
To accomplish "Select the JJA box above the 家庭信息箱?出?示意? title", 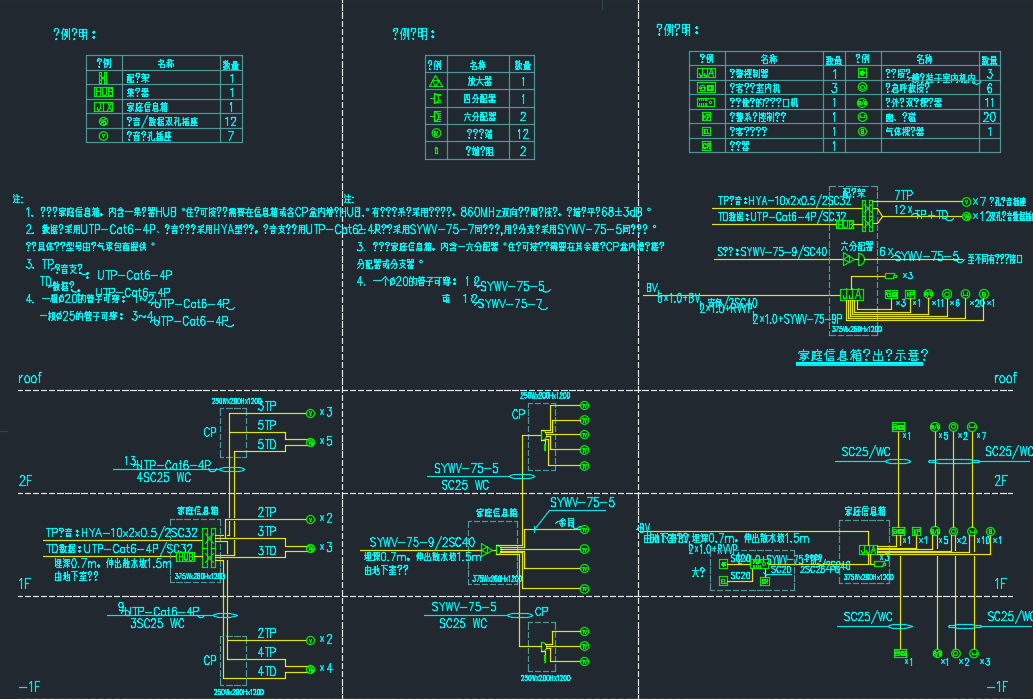I will pyautogui.click(x=852, y=295).
